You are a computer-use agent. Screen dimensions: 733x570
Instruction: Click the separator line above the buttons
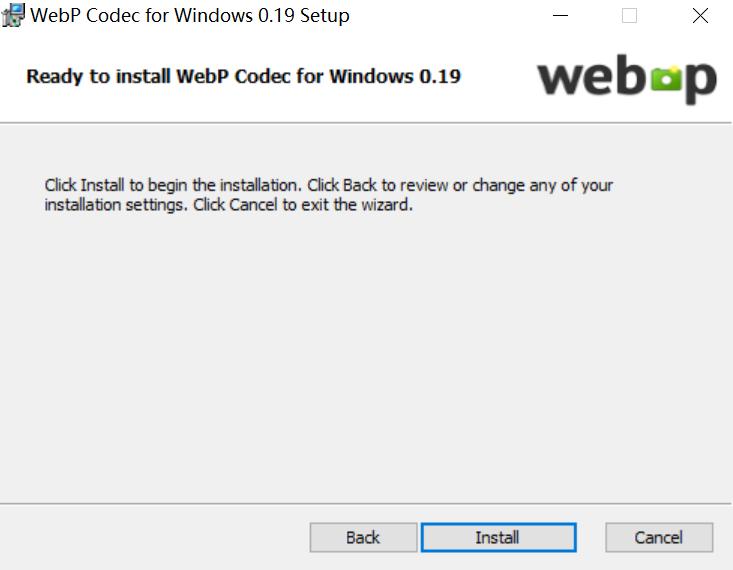click(366, 503)
